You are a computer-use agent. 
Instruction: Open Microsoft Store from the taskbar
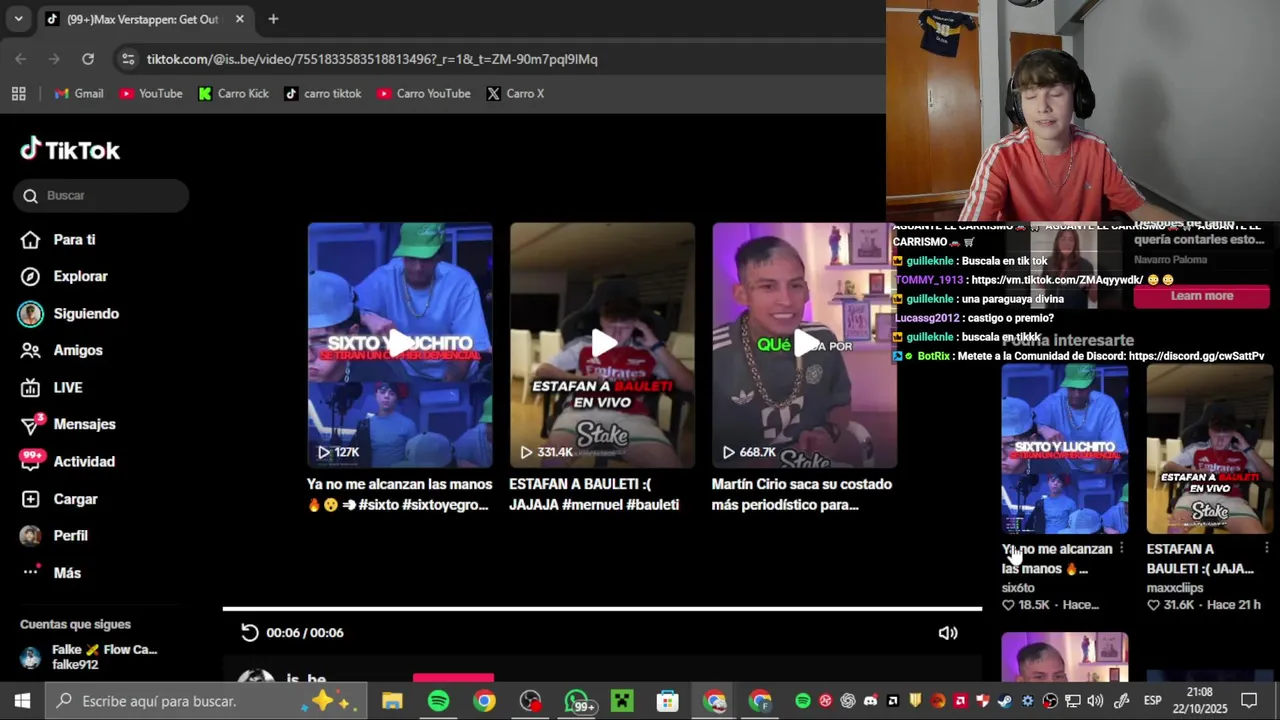coord(668,701)
